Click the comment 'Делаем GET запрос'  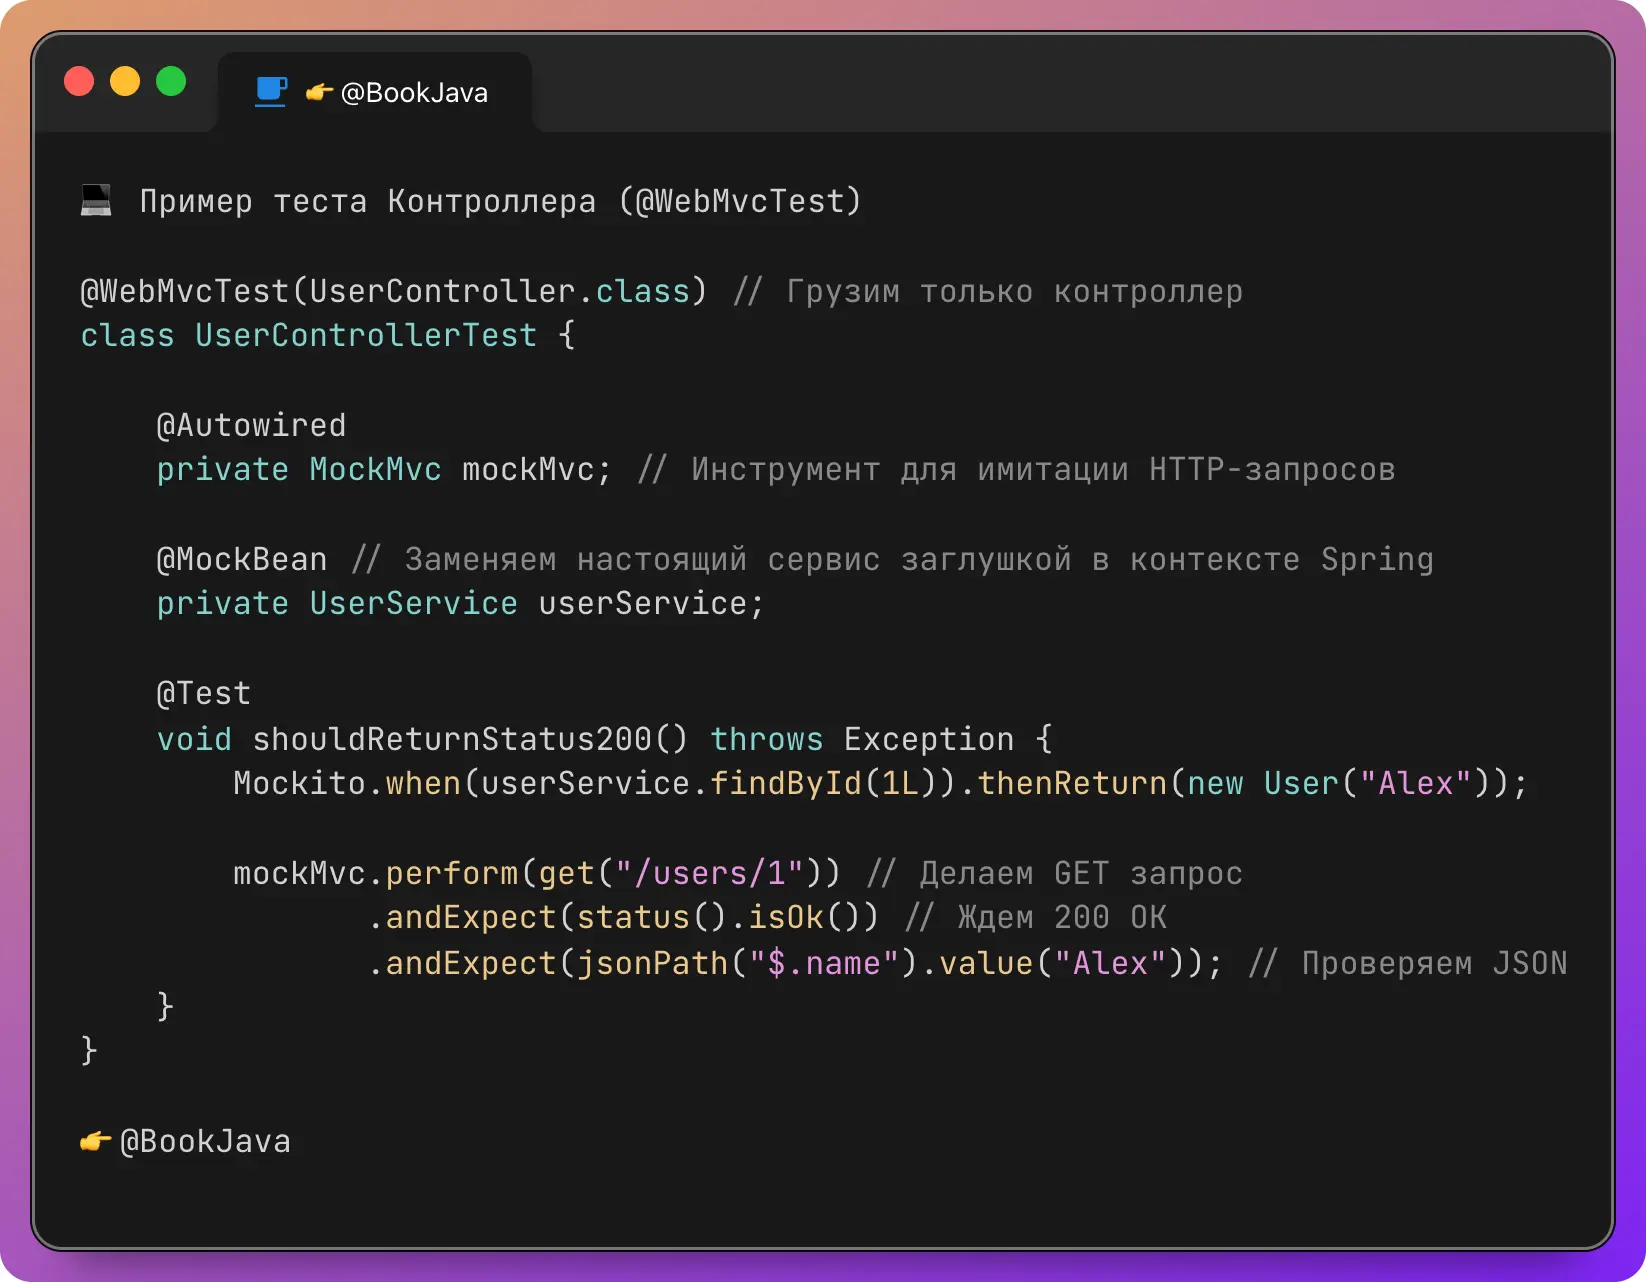tap(1081, 873)
